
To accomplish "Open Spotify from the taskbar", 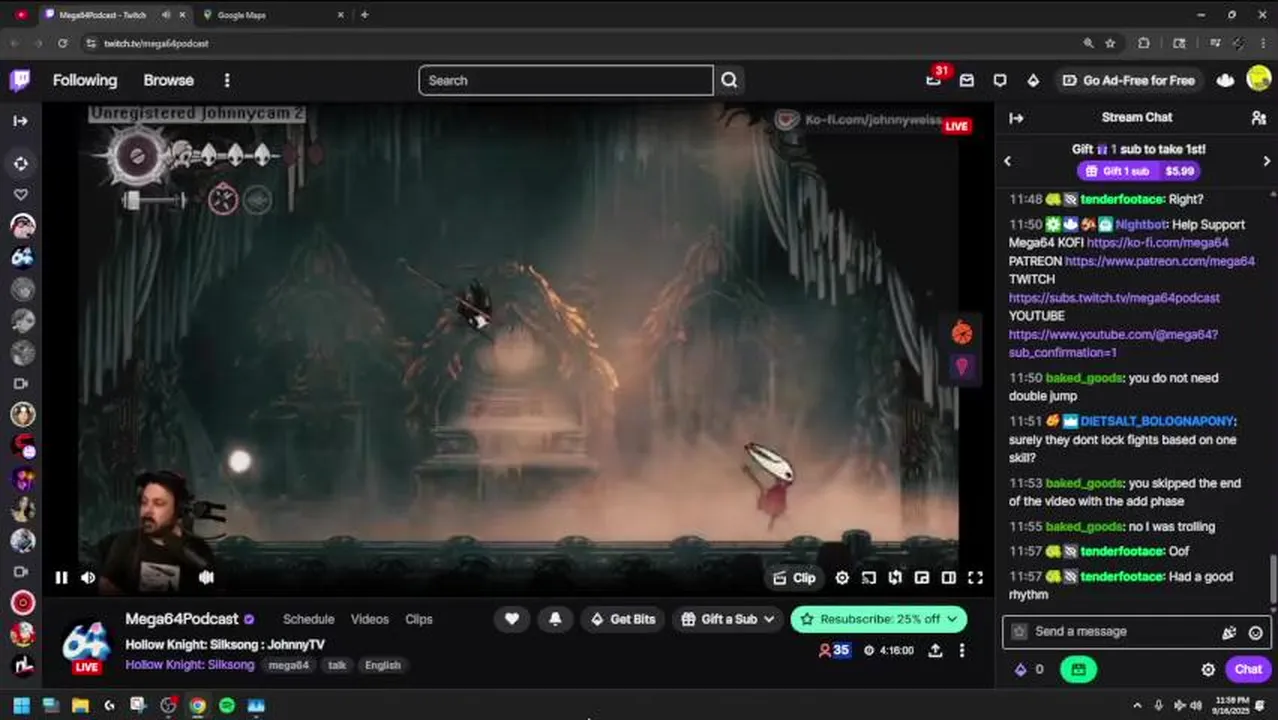I will click(227, 706).
